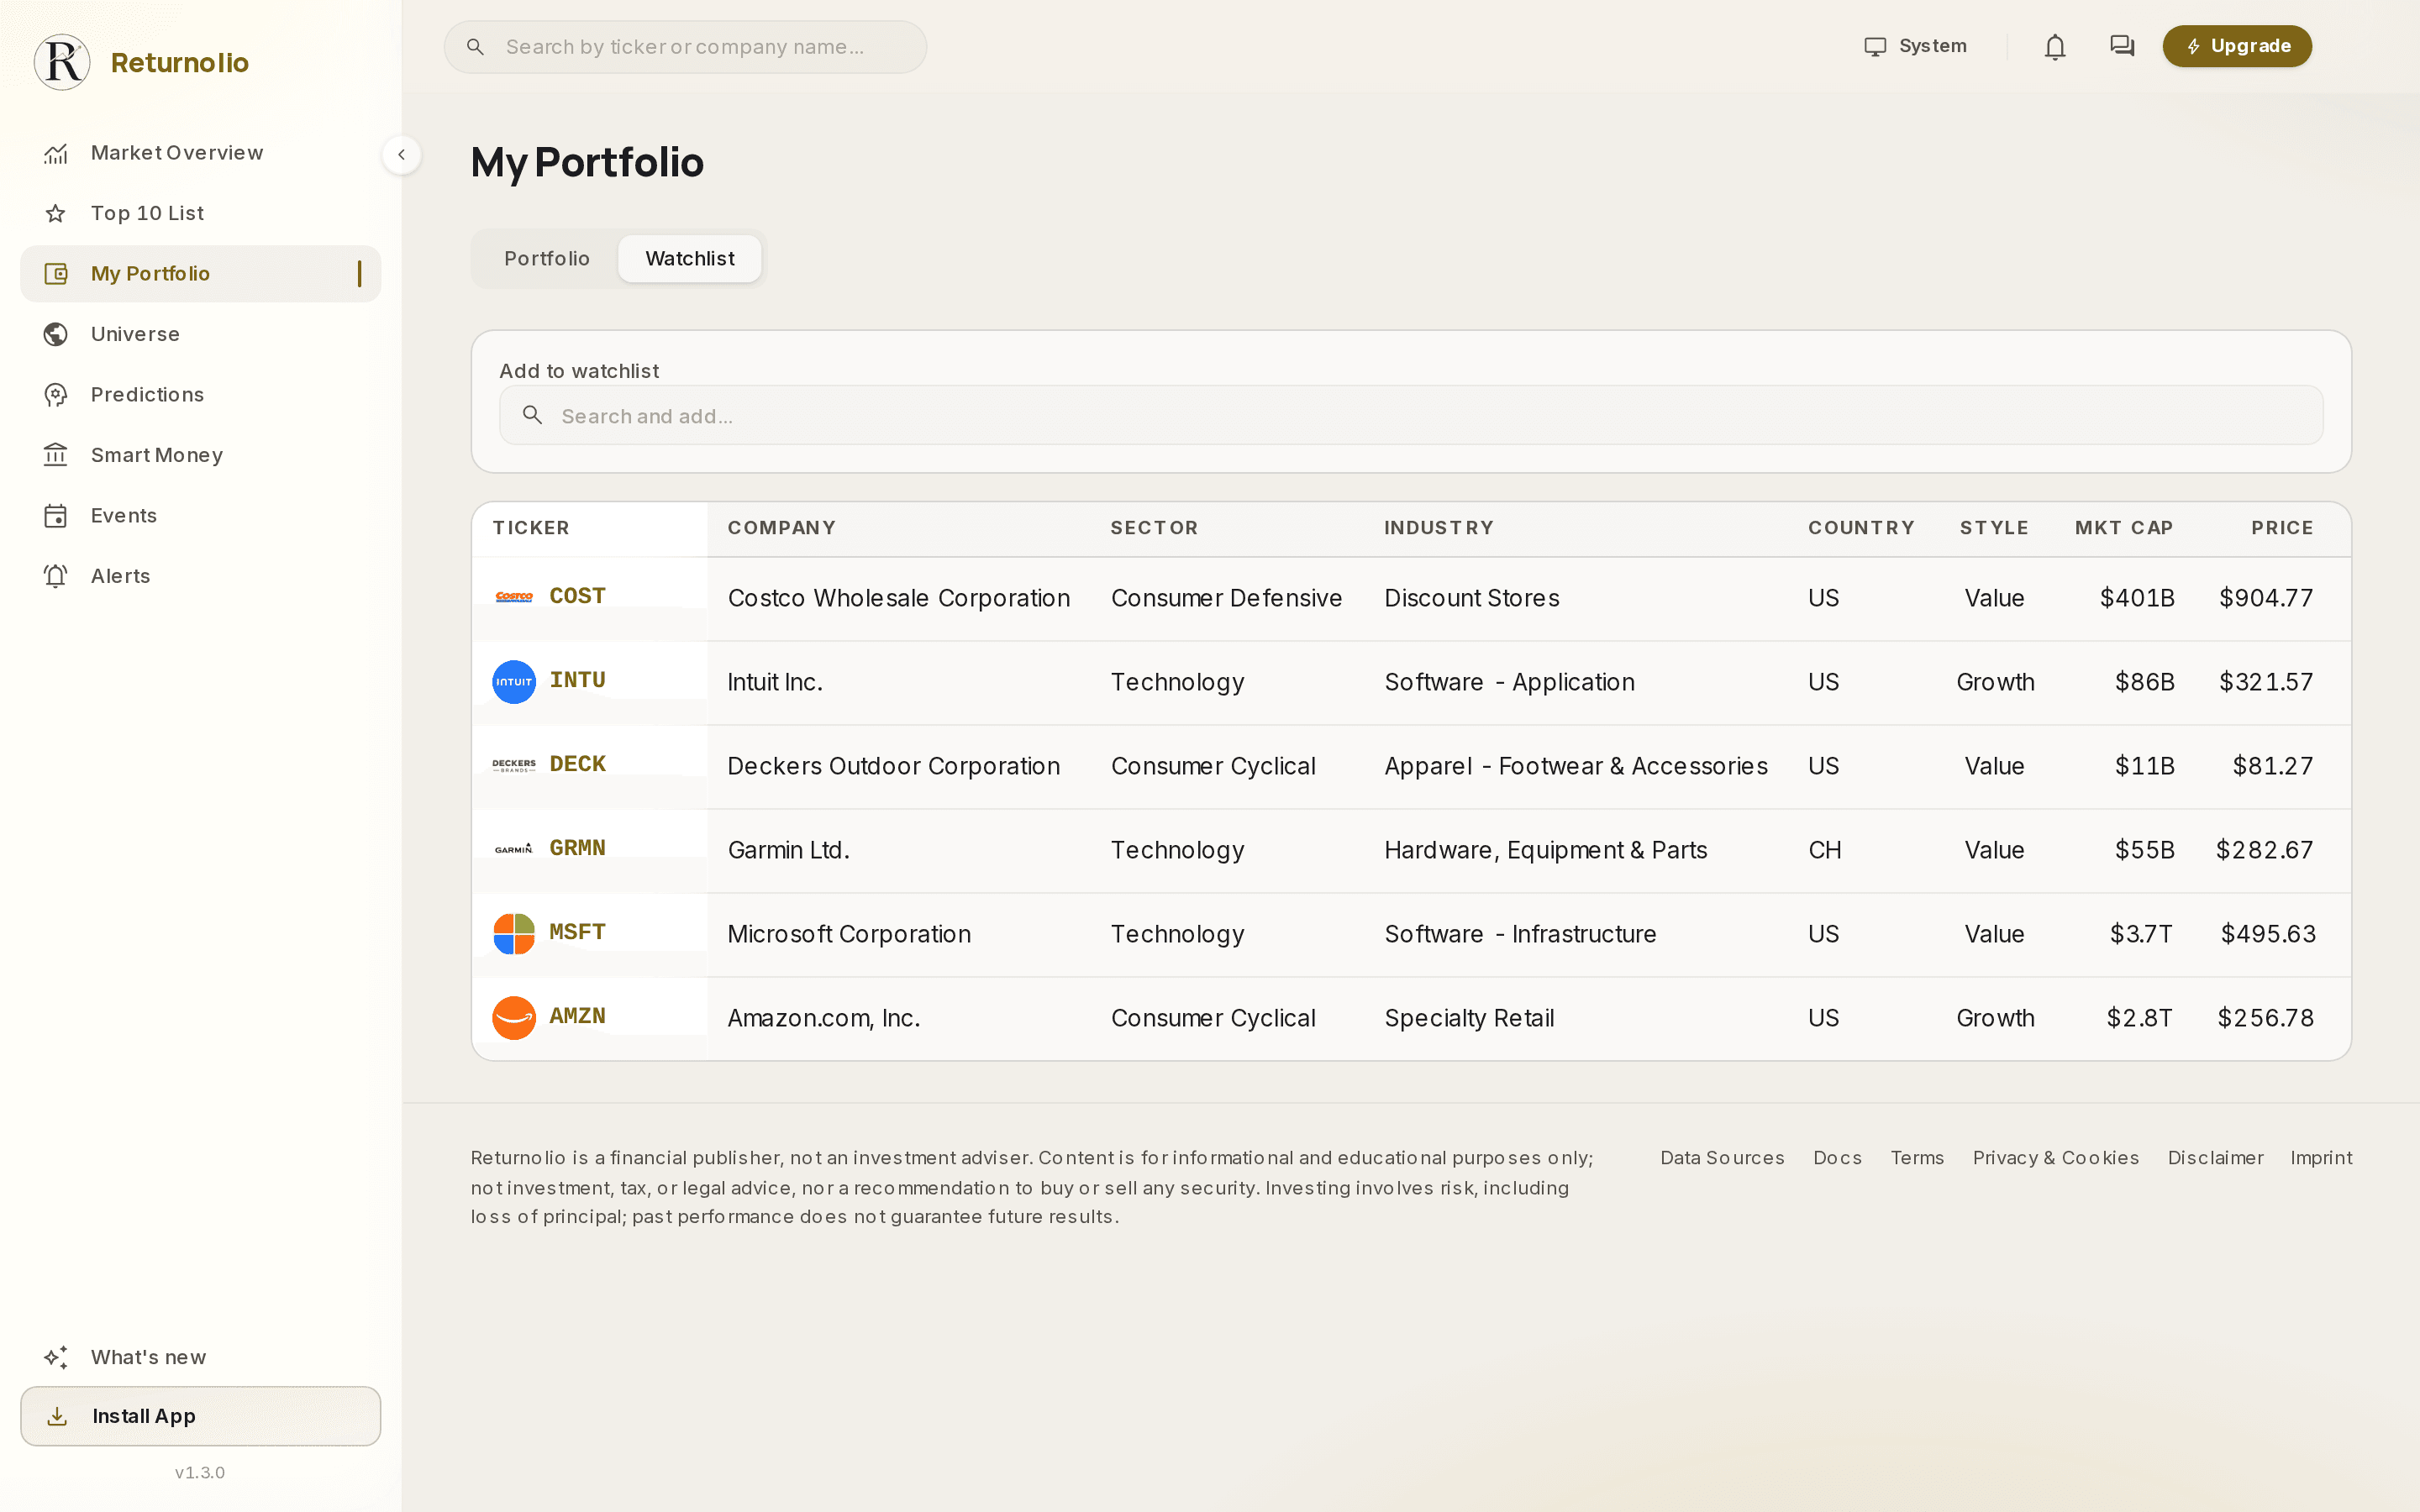Click the Search and add watchlist field
Image resolution: width=2420 pixels, height=1512 pixels.
coord(1411,416)
